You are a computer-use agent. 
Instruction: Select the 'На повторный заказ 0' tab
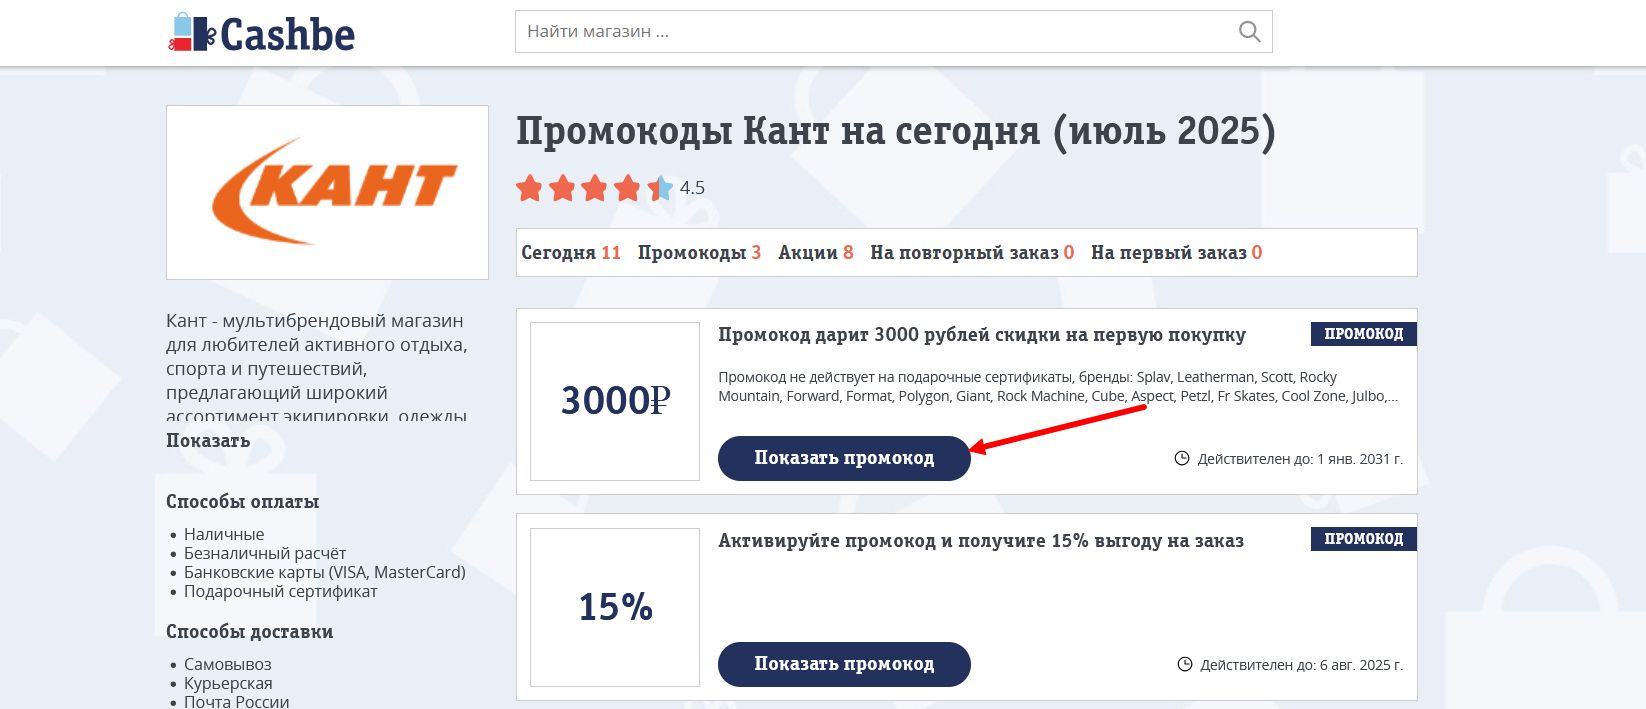point(972,252)
